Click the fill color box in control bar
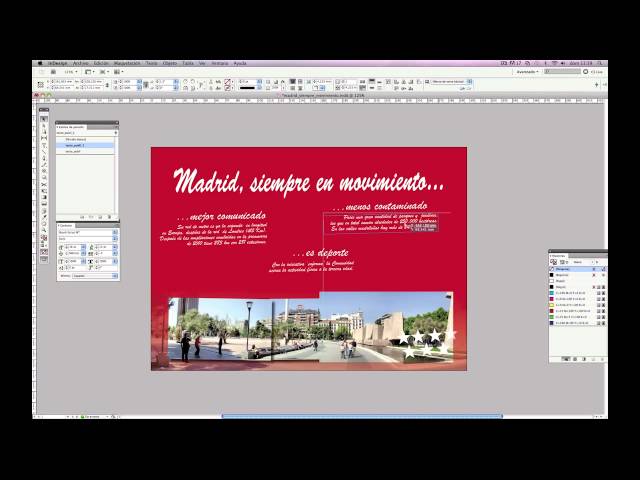Screen dimensions: 640x480 click(228, 82)
